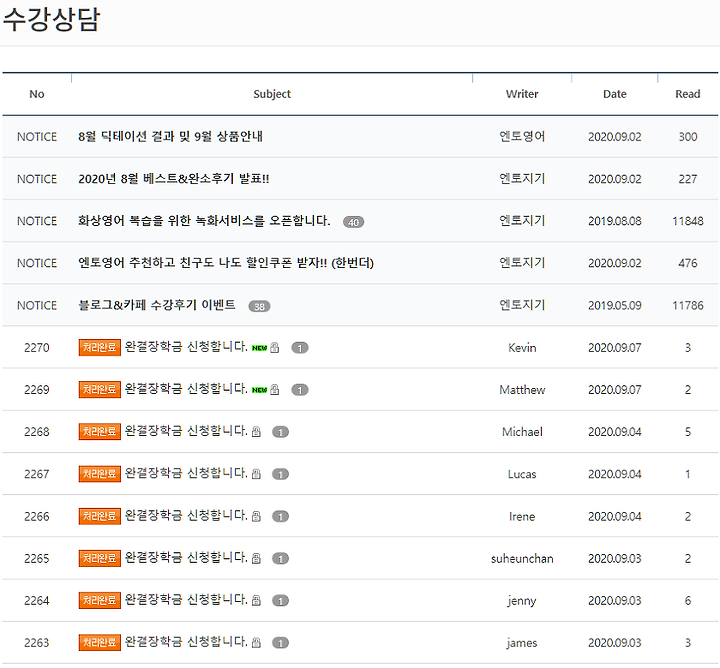
Task: Click the lock icon in row 2270
Action: coord(275,348)
